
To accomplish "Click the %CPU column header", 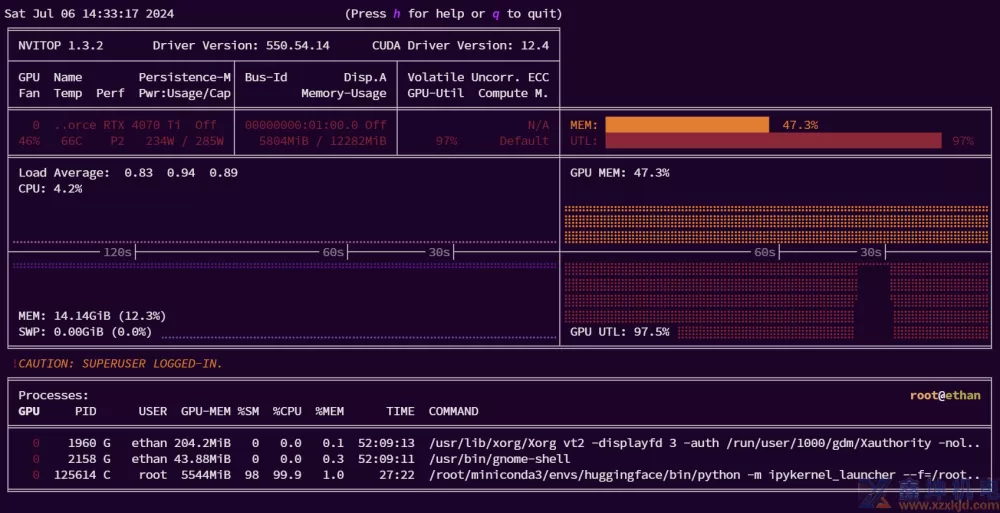I will [x=288, y=412].
